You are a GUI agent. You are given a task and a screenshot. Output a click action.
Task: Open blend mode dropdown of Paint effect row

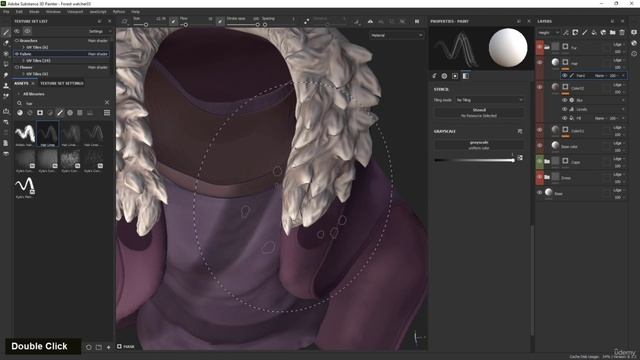pyautogui.click(x=601, y=76)
